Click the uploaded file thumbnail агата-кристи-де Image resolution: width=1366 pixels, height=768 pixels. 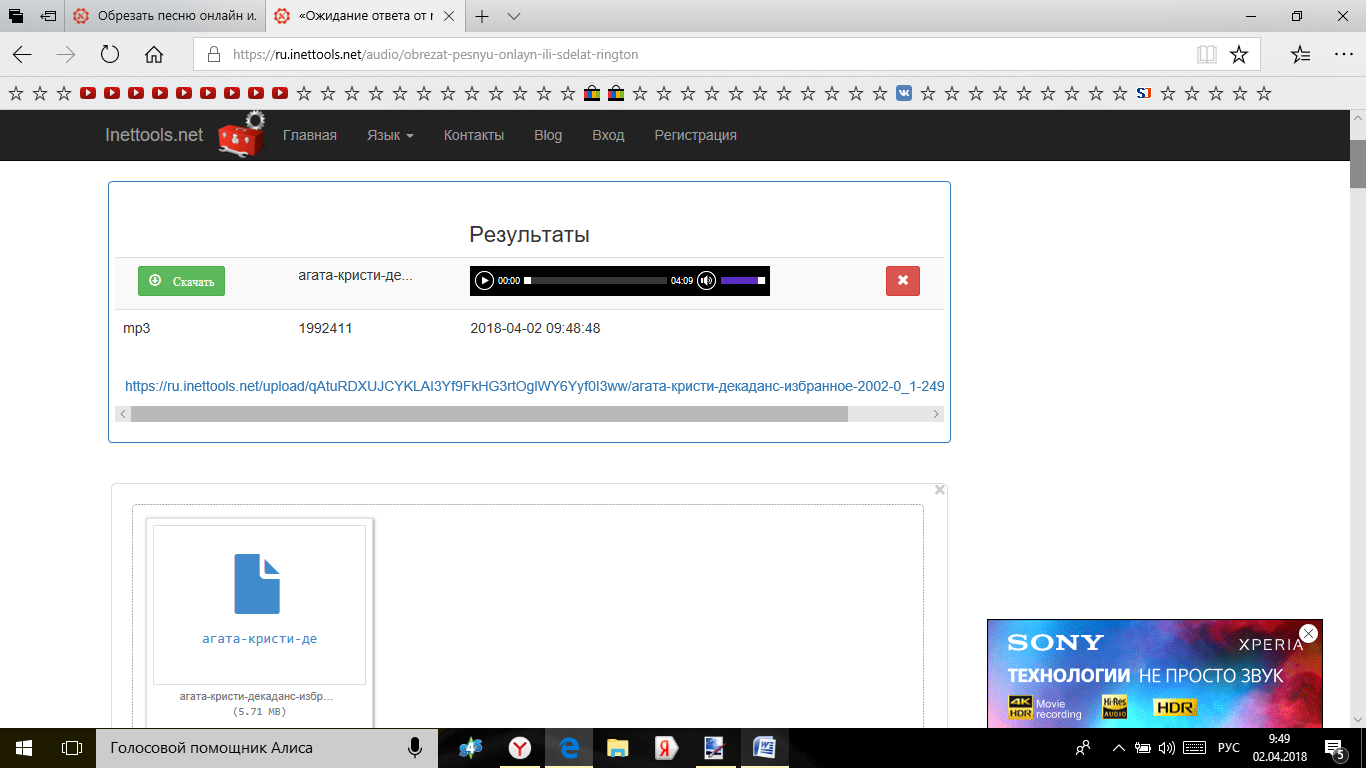259,602
